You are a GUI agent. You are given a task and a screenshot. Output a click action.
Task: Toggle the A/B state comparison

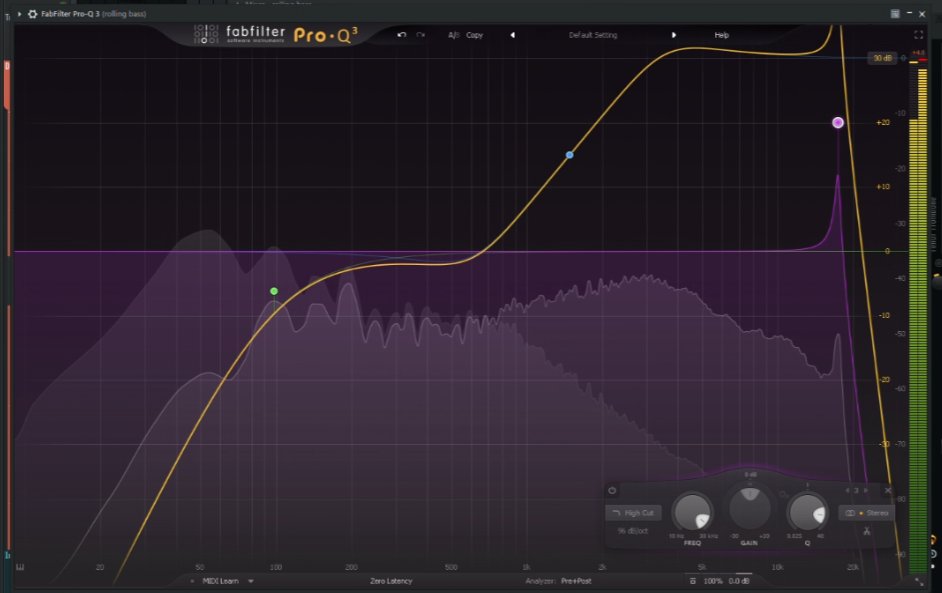pyautogui.click(x=454, y=35)
